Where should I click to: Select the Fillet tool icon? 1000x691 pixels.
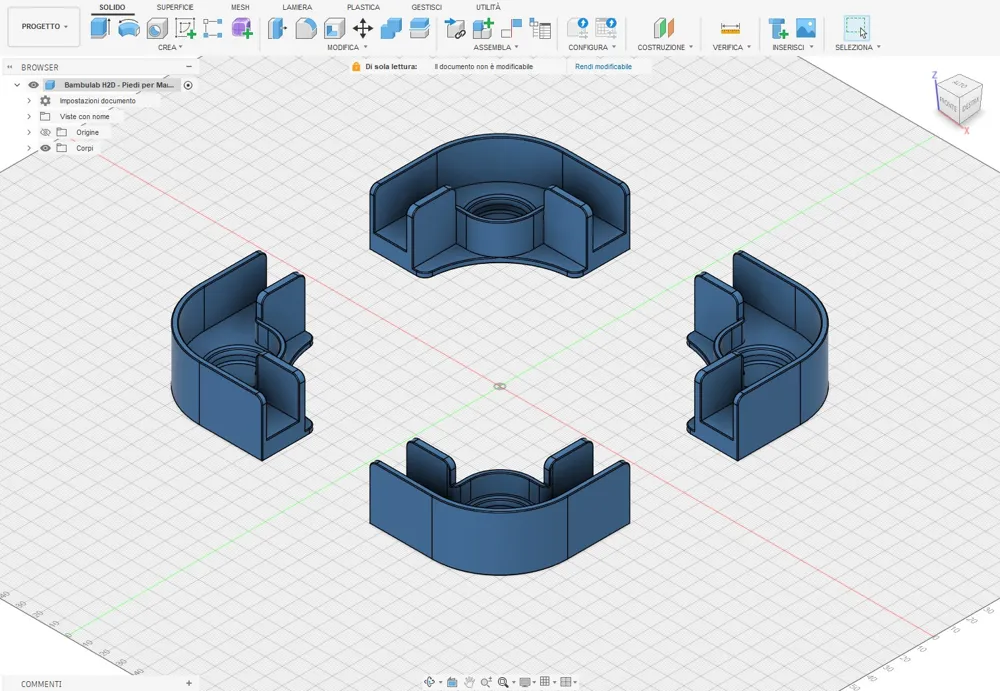click(x=305, y=28)
